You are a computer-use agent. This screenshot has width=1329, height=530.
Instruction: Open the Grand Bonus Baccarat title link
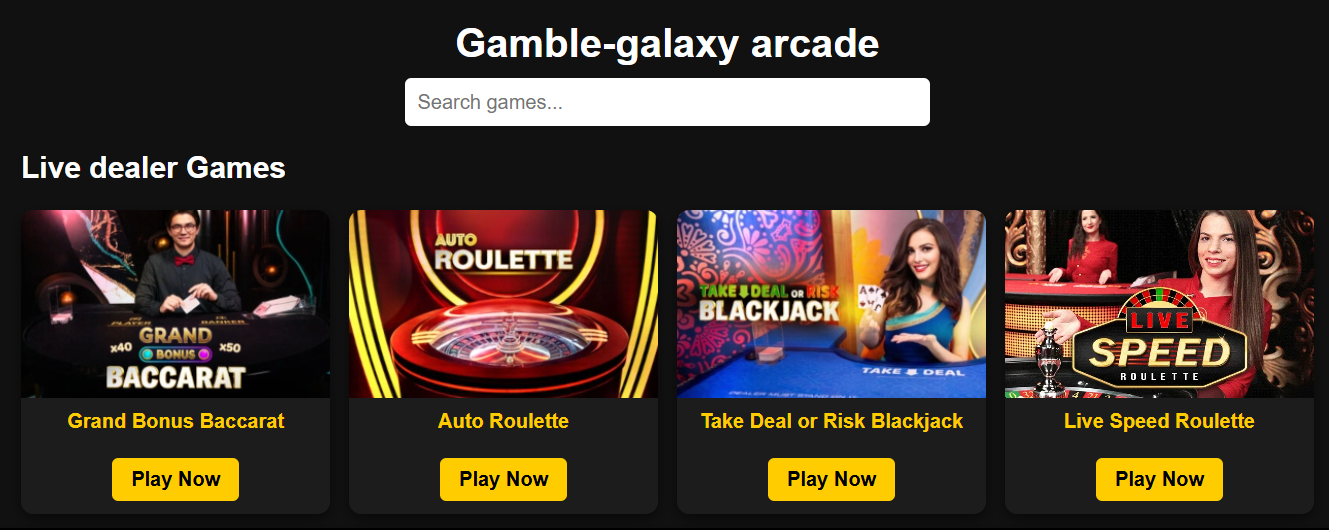tap(176, 421)
